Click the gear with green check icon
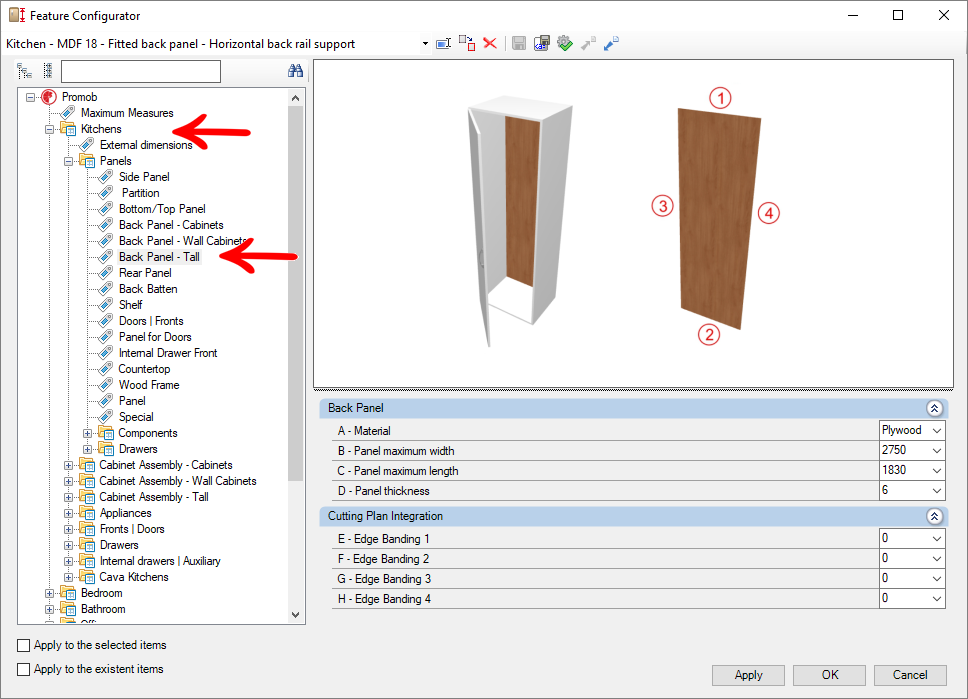 [565, 43]
